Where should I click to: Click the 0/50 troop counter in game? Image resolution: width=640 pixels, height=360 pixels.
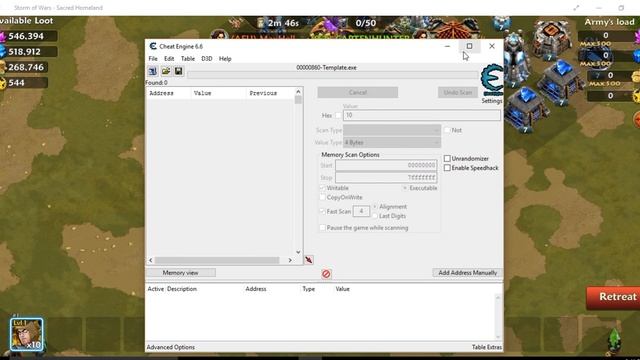[366, 23]
